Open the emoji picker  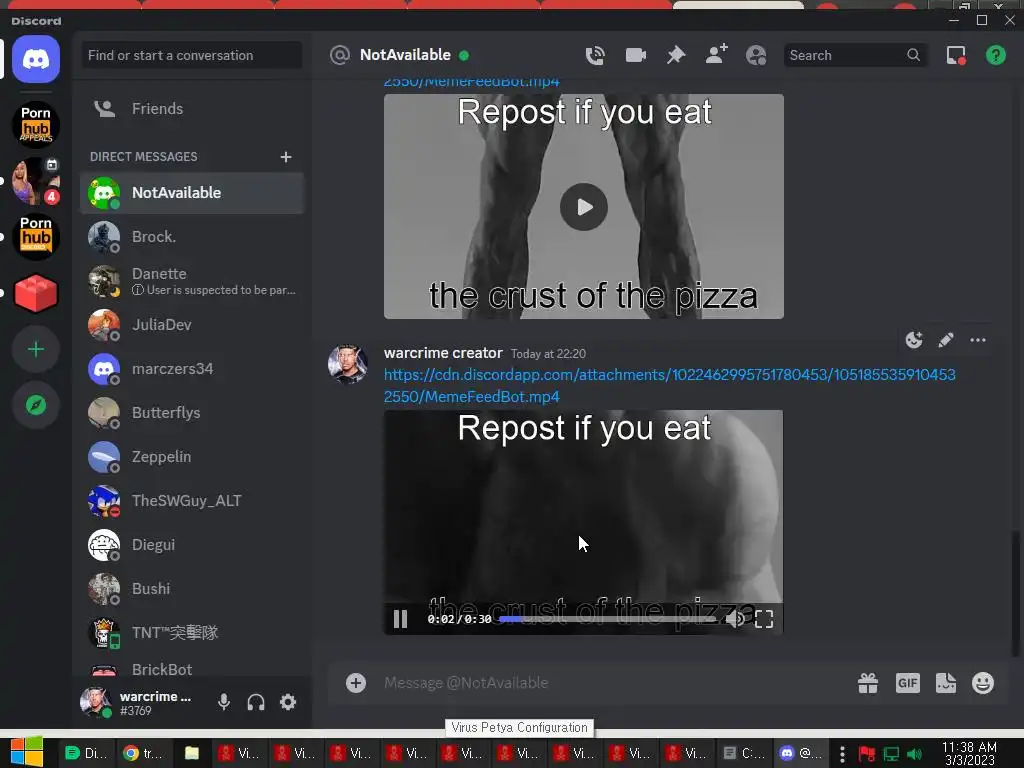983,683
